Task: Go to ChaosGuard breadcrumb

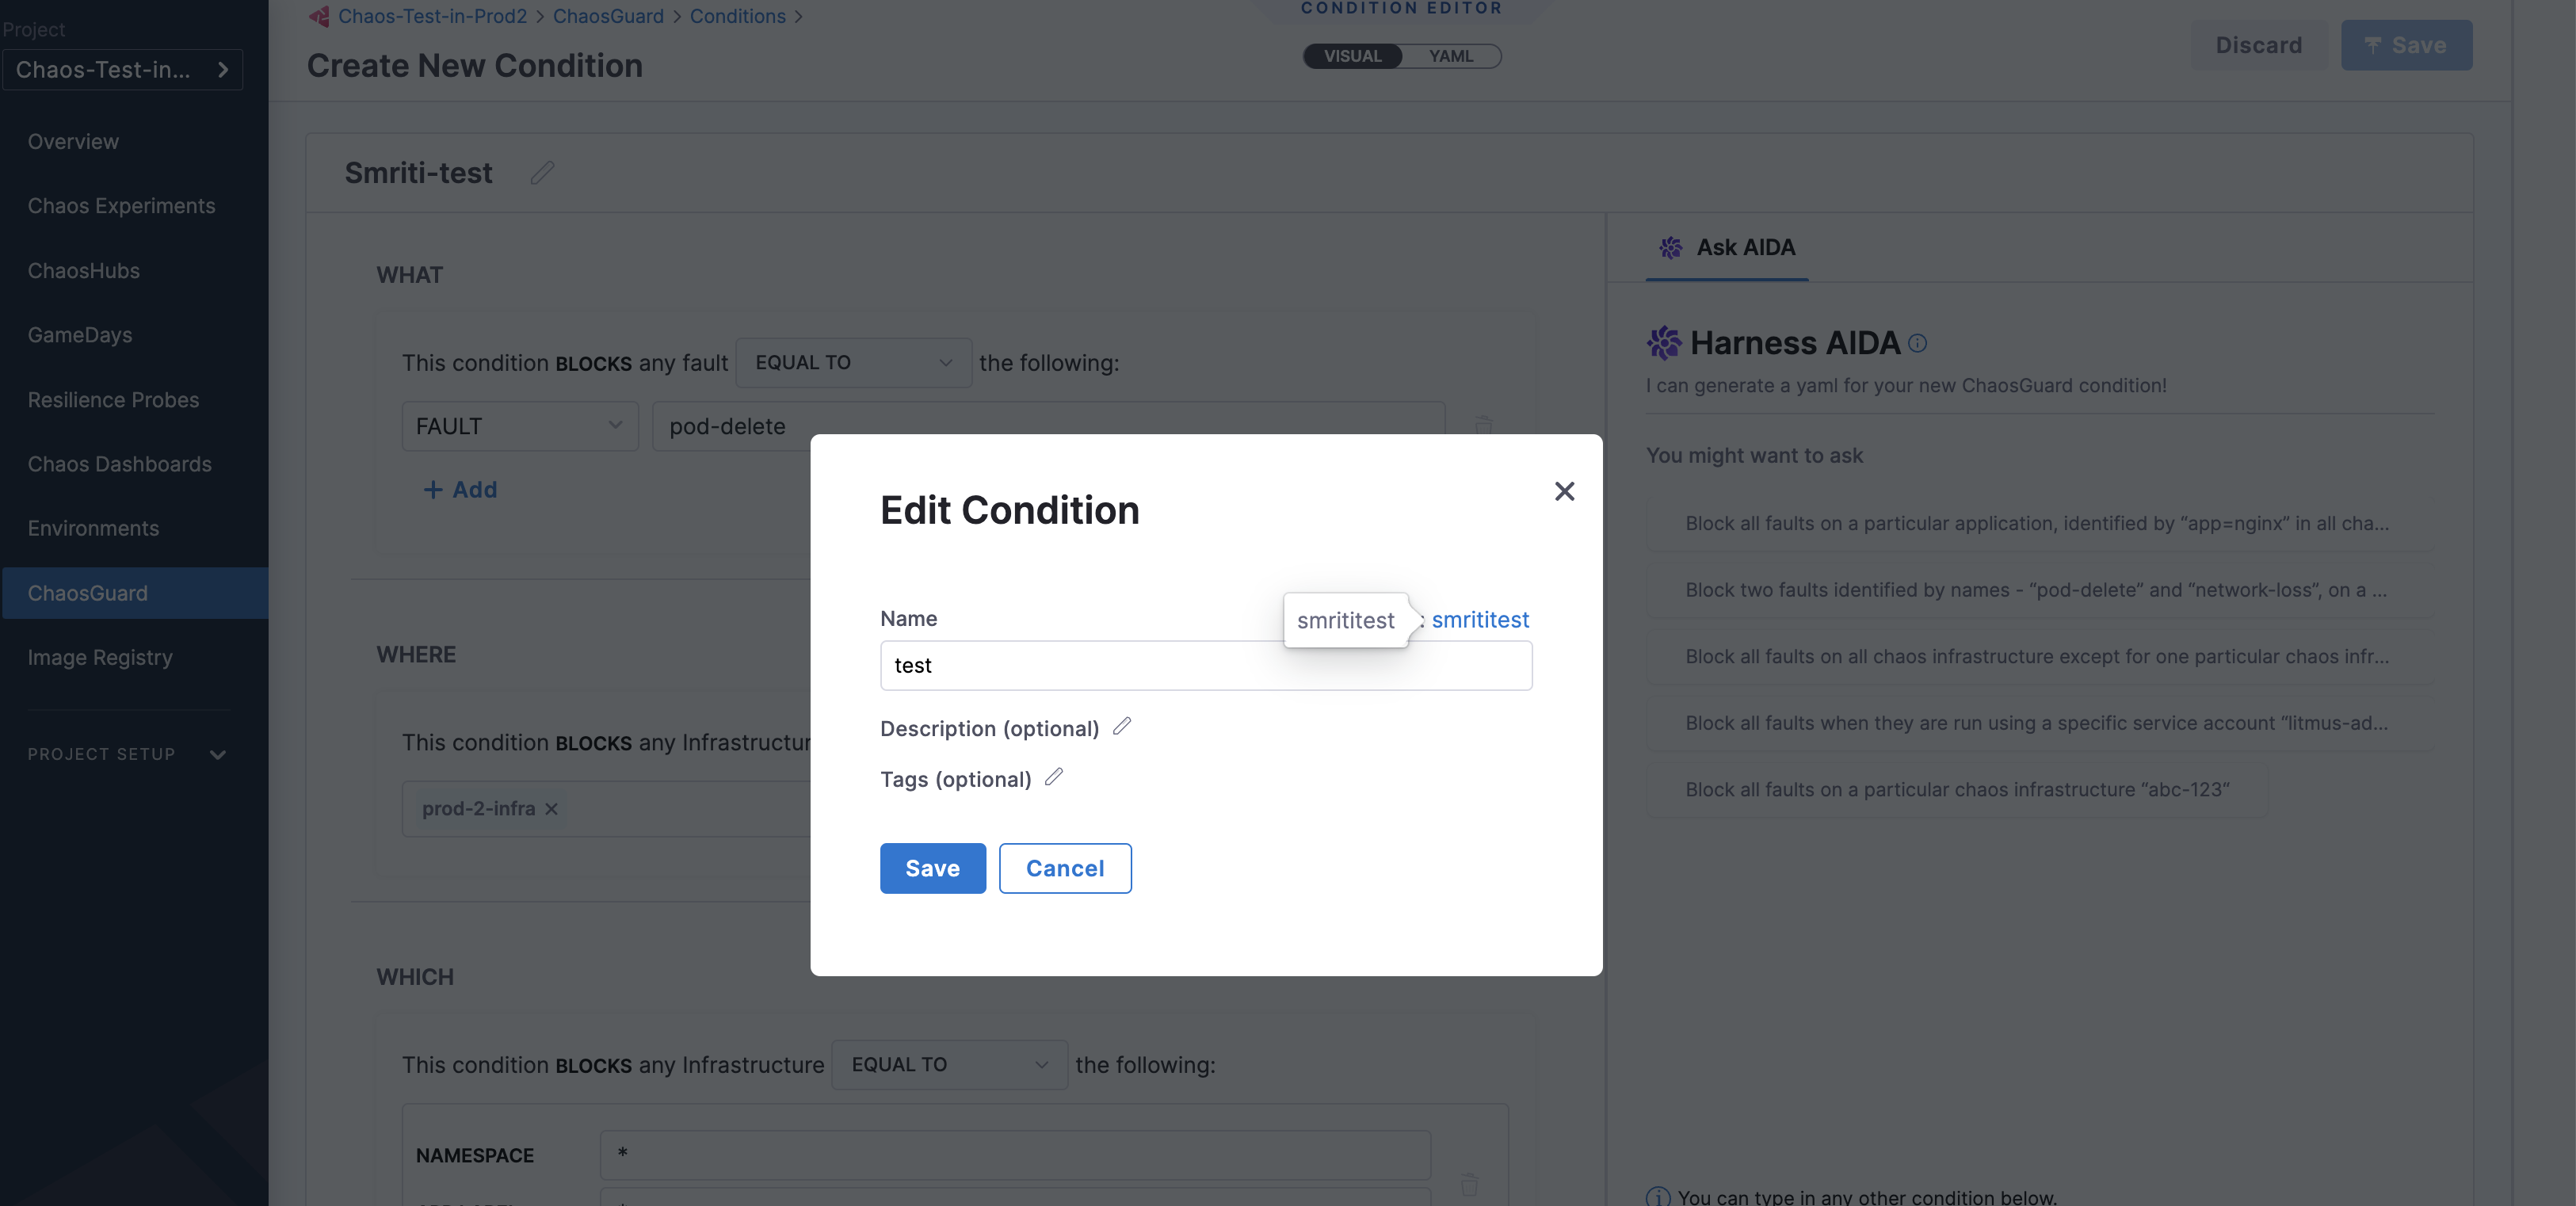Action: coord(608,16)
